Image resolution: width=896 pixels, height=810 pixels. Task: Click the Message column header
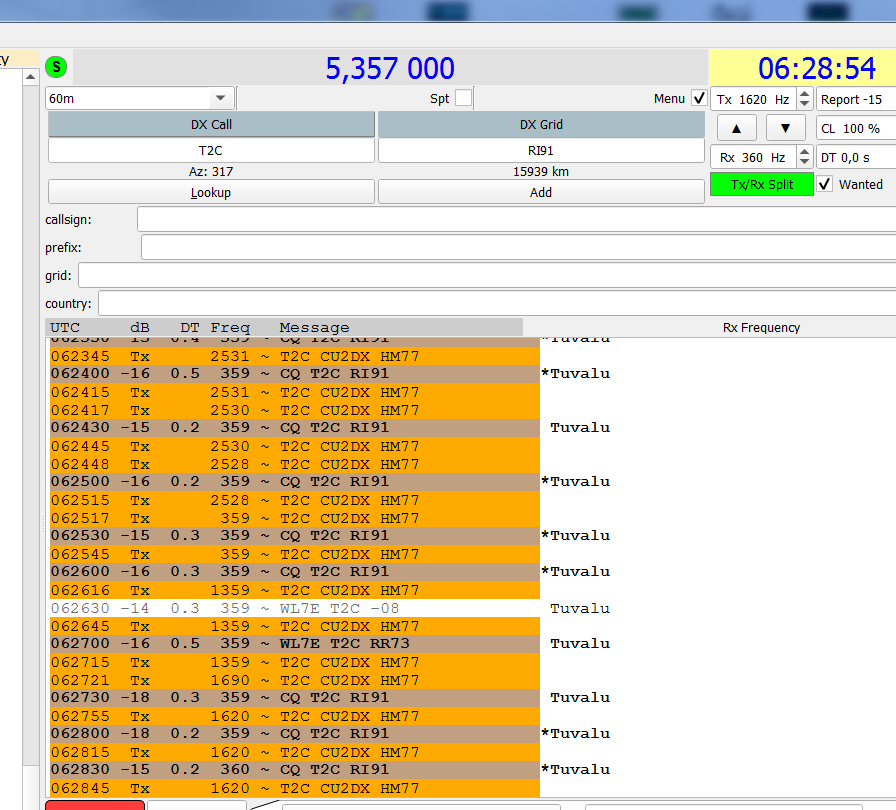tap(314, 327)
